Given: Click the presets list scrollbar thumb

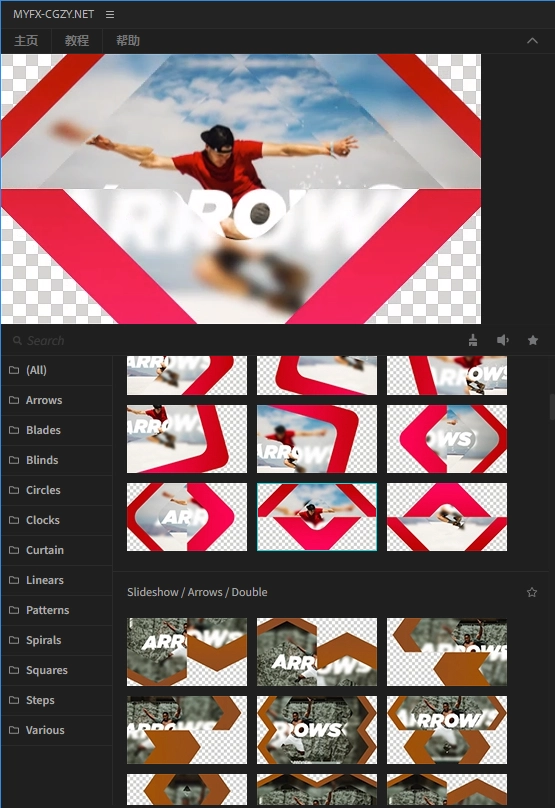Looking at the screenshot, I should pos(552,407).
